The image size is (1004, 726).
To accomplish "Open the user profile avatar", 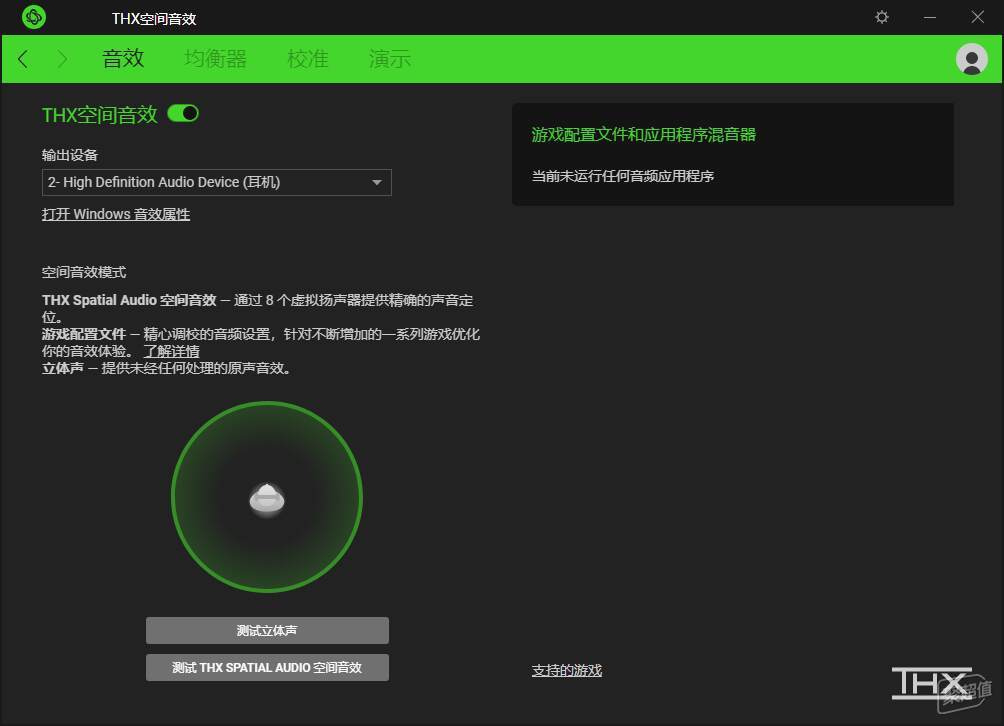I will [x=971, y=60].
